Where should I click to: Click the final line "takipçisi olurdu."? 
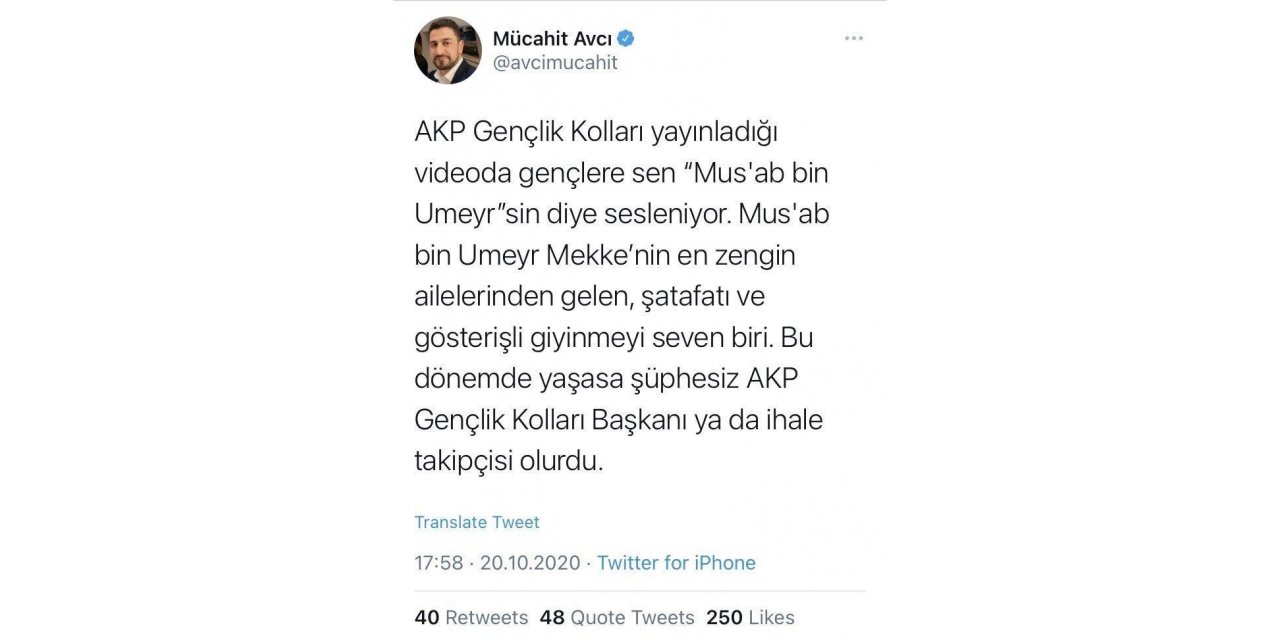tap(510, 461)
